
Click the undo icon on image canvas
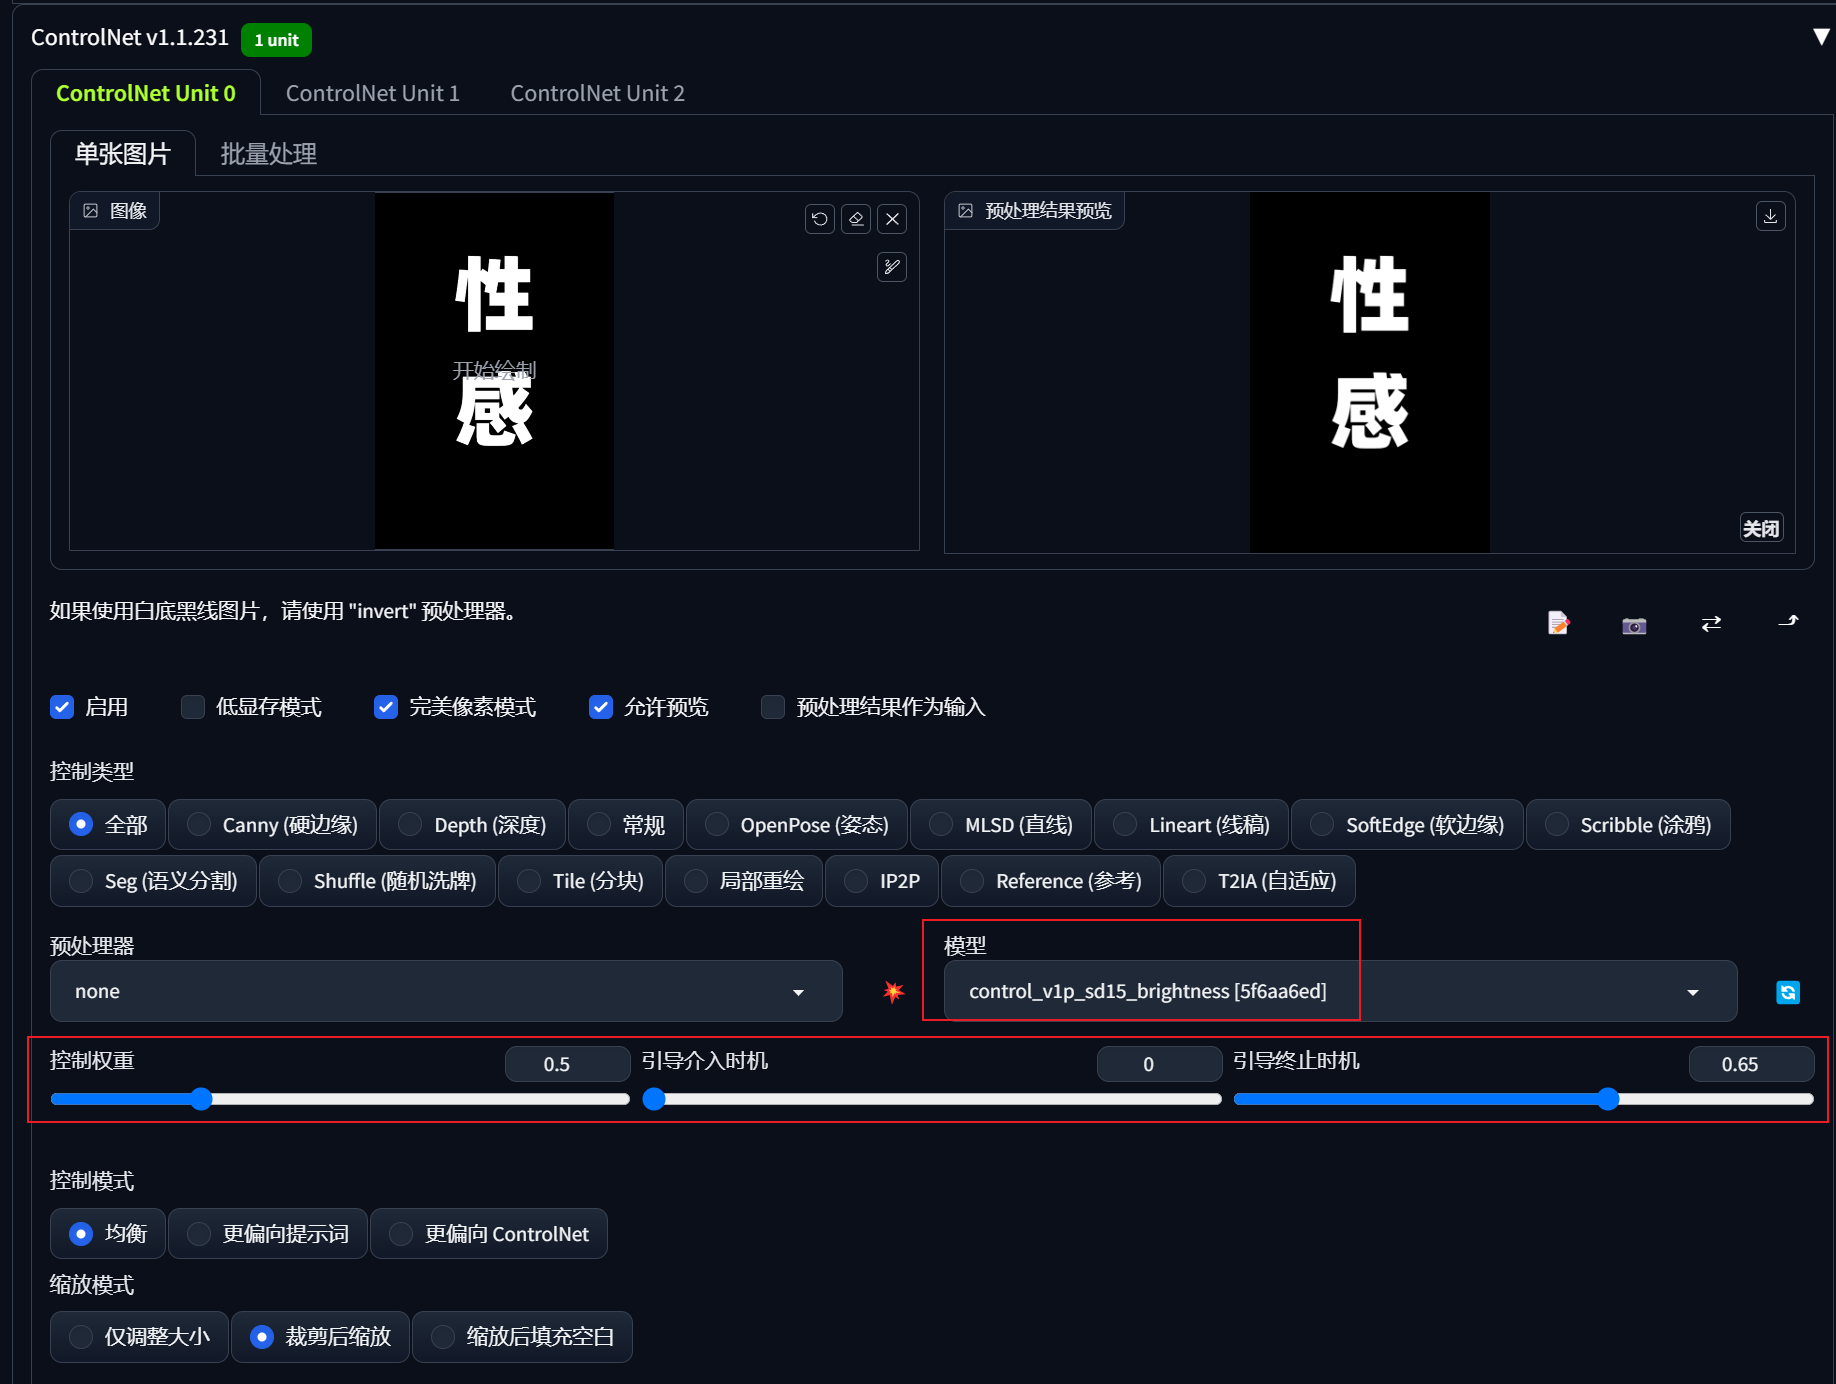(820, 219)
